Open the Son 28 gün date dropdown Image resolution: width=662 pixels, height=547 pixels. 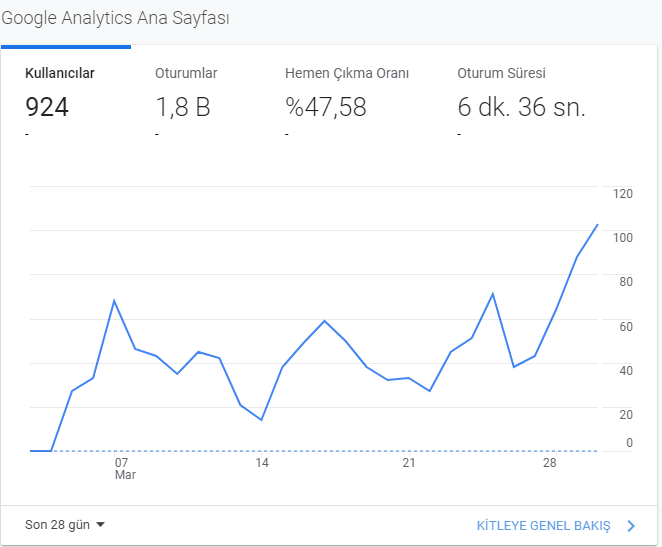pos(65,525)
